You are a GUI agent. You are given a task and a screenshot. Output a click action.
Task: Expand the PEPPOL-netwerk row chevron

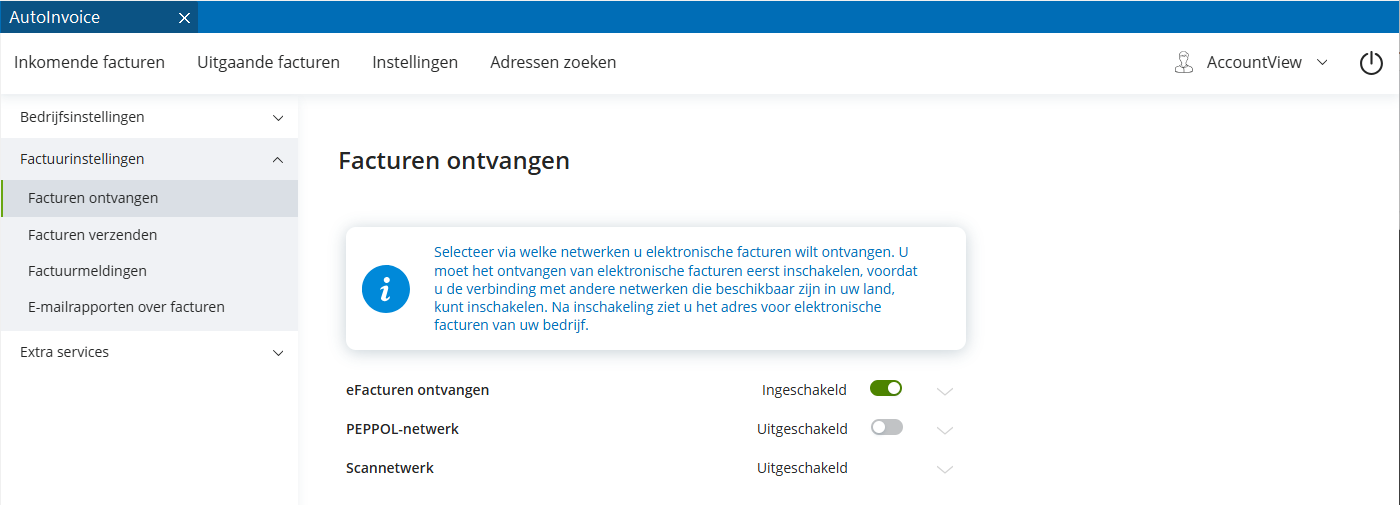coord(945,430)
